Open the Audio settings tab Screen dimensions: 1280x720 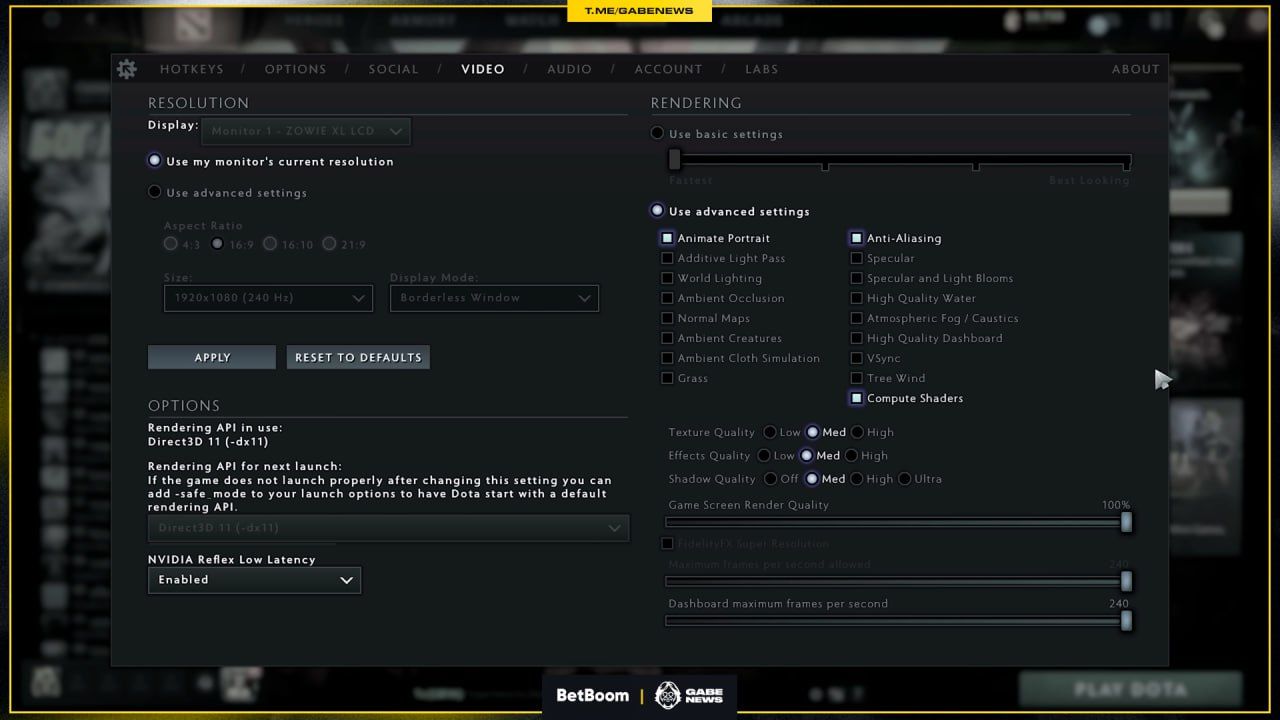(569, 69)
